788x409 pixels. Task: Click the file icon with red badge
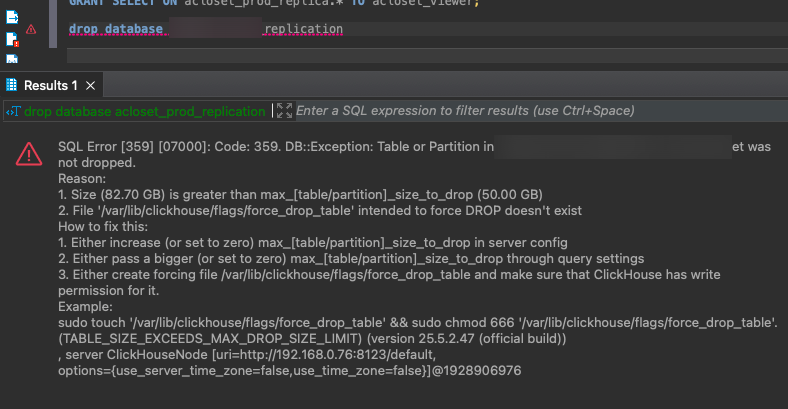click(12, 39)
